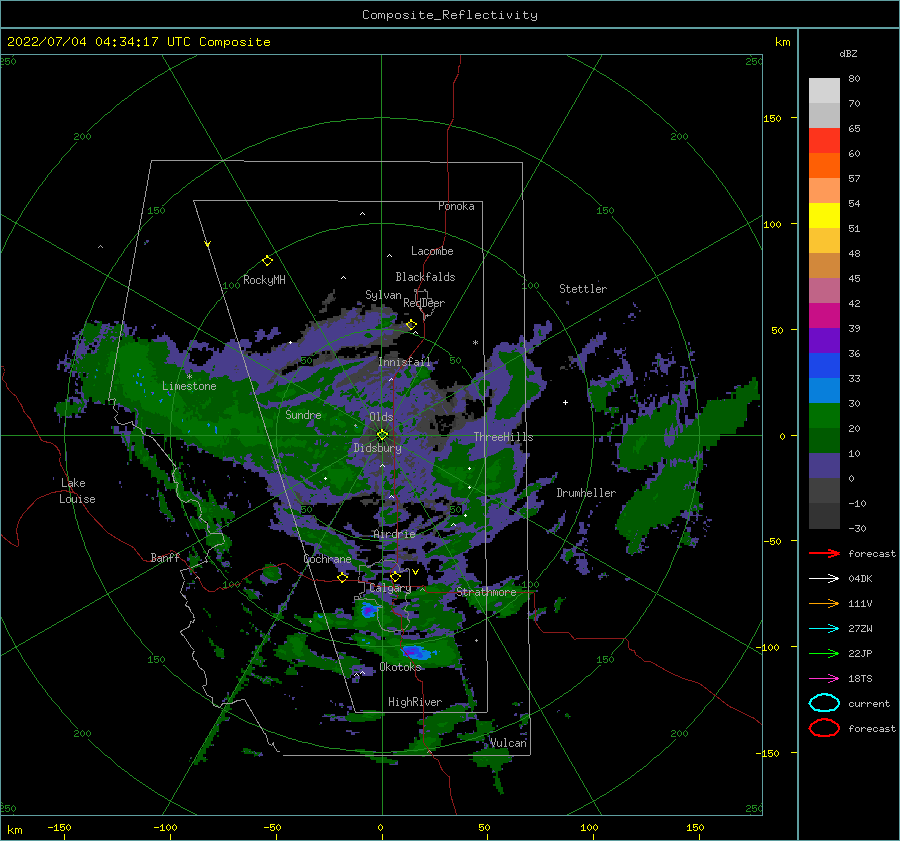Select the Okotoks label
900x841 pixels.
[x=400, y=667]
